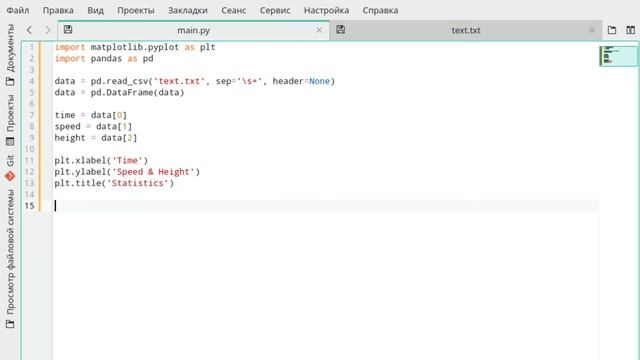The width and height of the screenshot is (640, 360).
Task: Click line number 15 in gutter
Action: click(29, 205)
